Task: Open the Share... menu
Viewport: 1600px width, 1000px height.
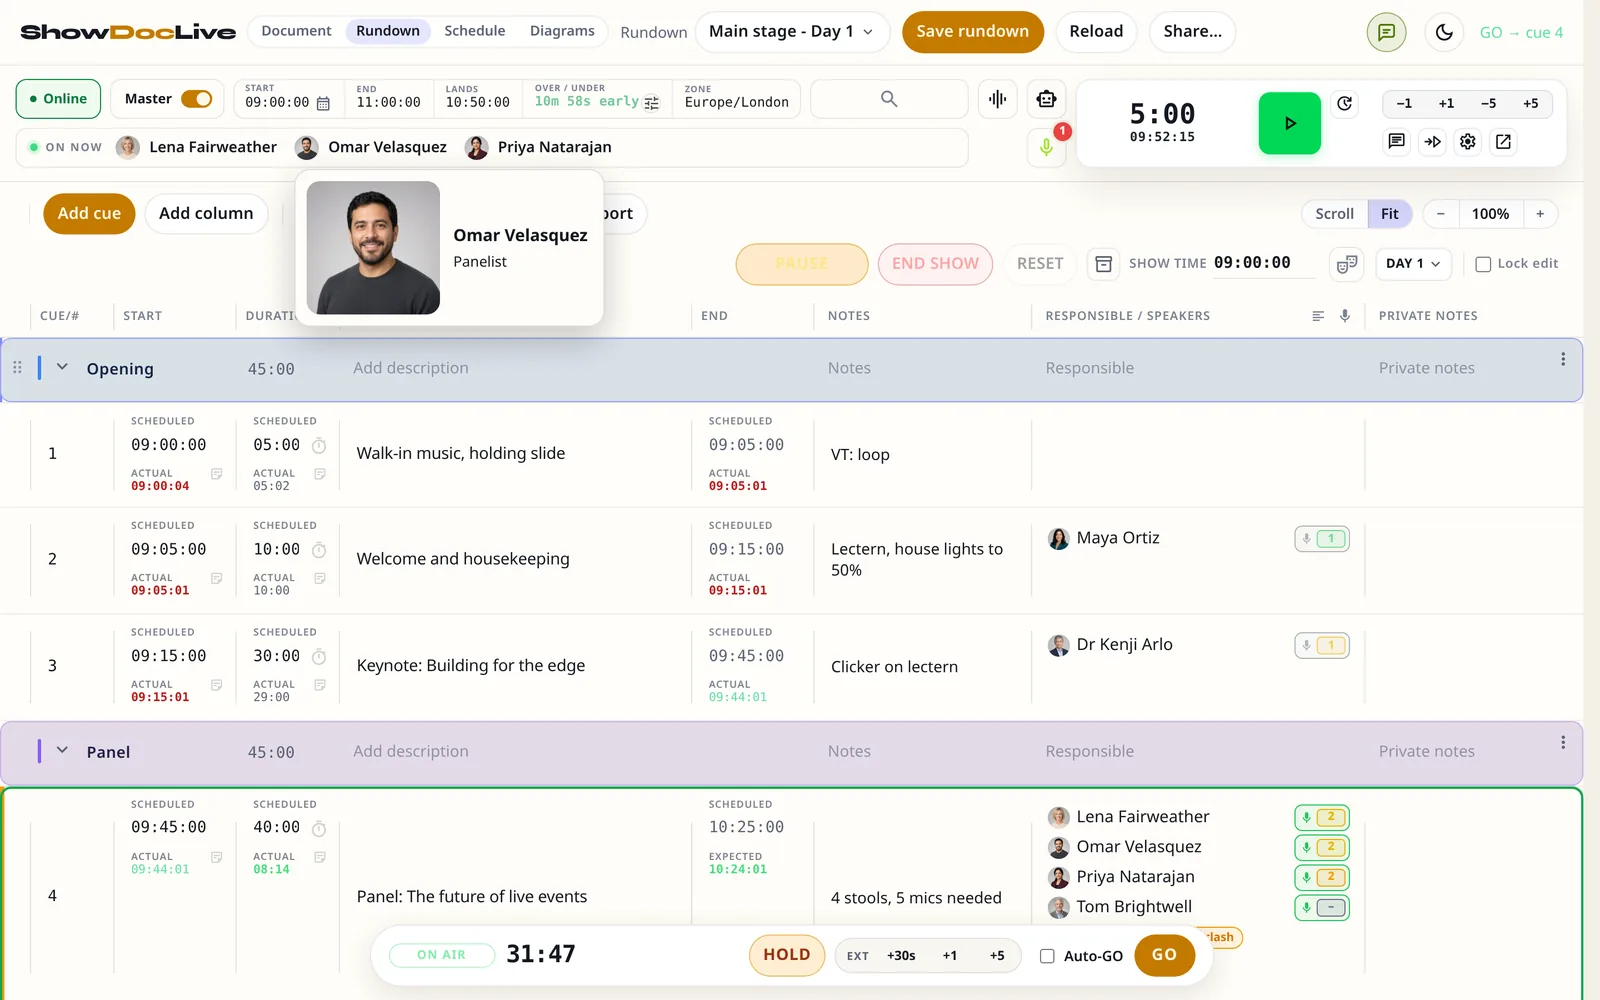Action: (x=1192, y=32)
